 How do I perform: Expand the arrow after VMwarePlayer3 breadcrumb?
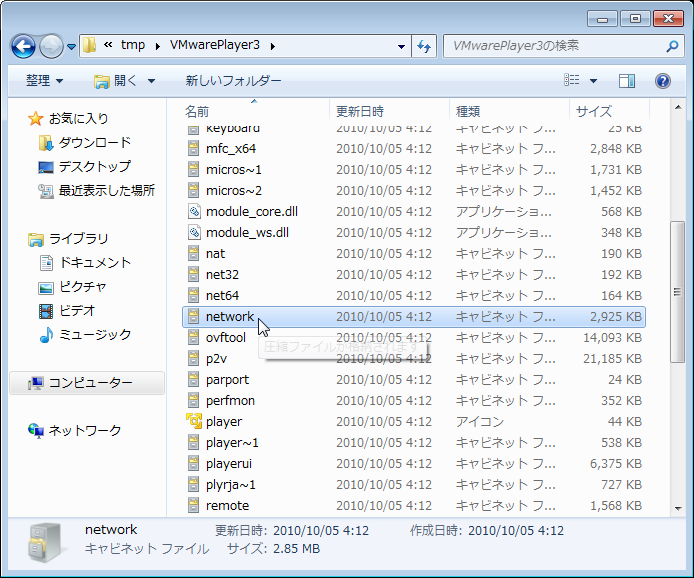click(273, 46)
